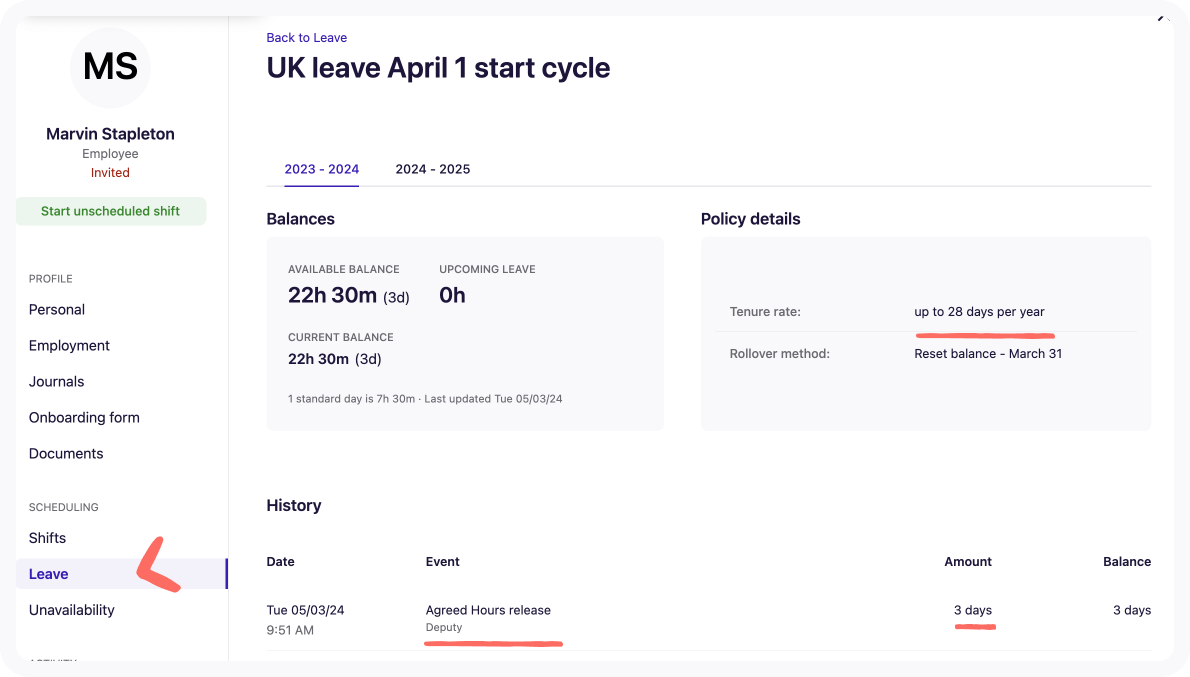
Task: Open the Employment section
Action: tap(69, 346)
